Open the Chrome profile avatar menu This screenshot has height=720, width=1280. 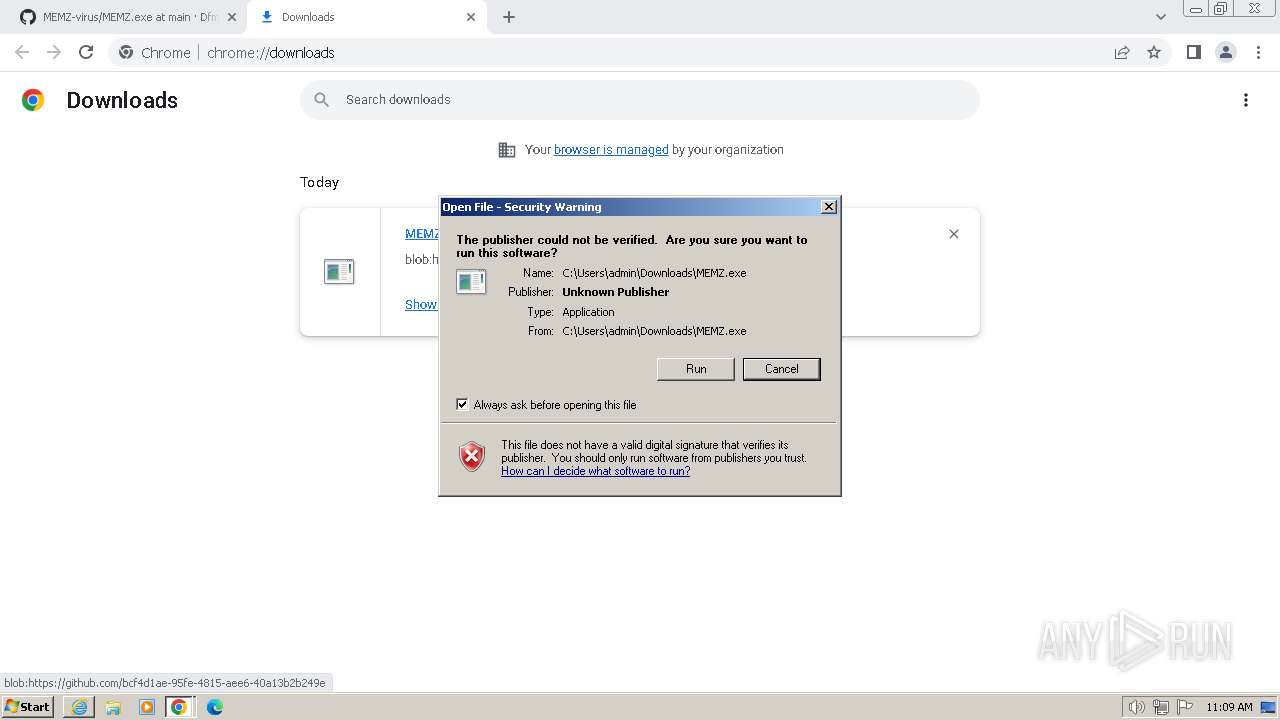pyautogui.click(x=1225, y=53)
